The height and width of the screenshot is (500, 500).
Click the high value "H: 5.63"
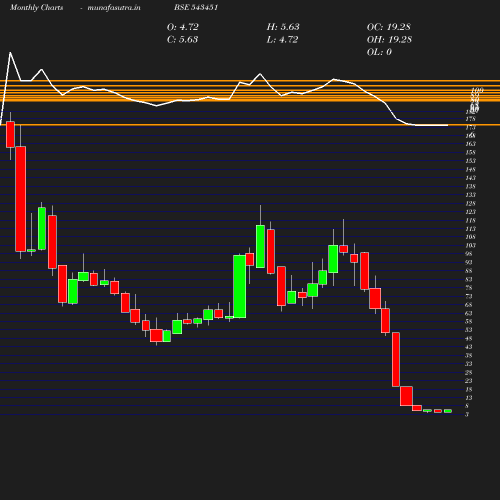(x=283, y=27)
